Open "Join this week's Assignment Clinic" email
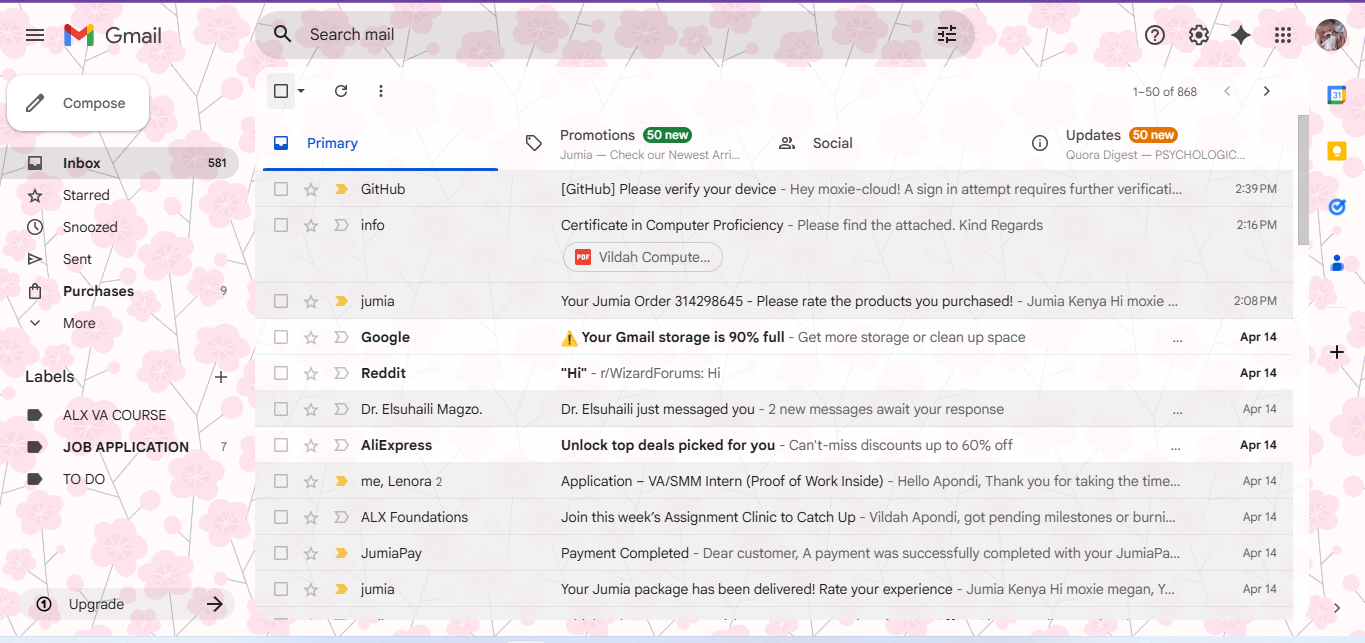The height and width of the screenshot is (643, 1365). 774,517
